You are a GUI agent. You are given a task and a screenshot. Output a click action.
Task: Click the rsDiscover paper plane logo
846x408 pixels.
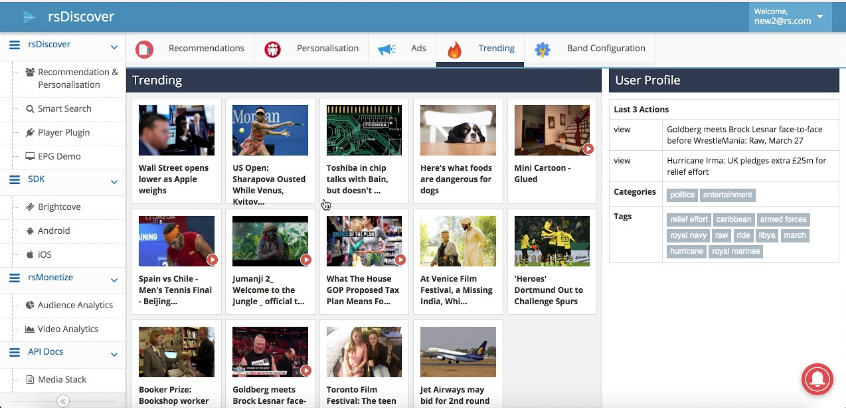tap(31, 16)
